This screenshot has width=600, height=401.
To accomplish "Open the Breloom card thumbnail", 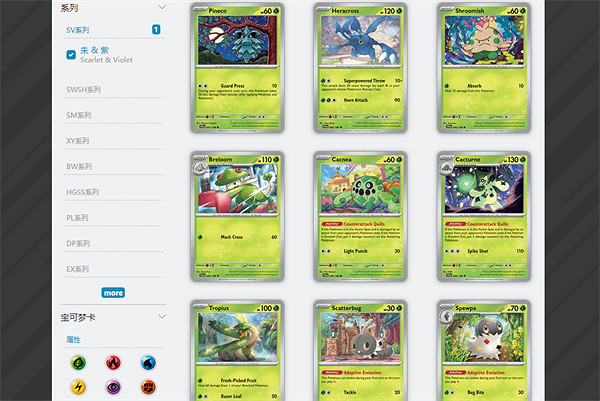I will (x=237, y=217).
